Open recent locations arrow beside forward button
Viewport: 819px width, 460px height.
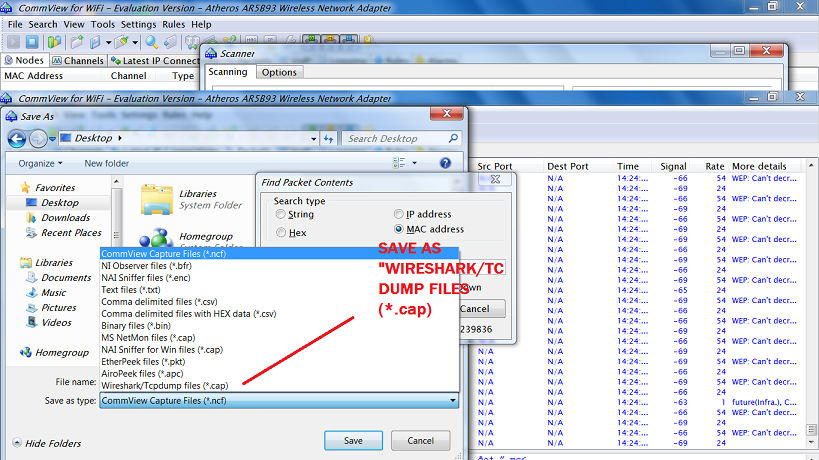(x=52, y=139)
